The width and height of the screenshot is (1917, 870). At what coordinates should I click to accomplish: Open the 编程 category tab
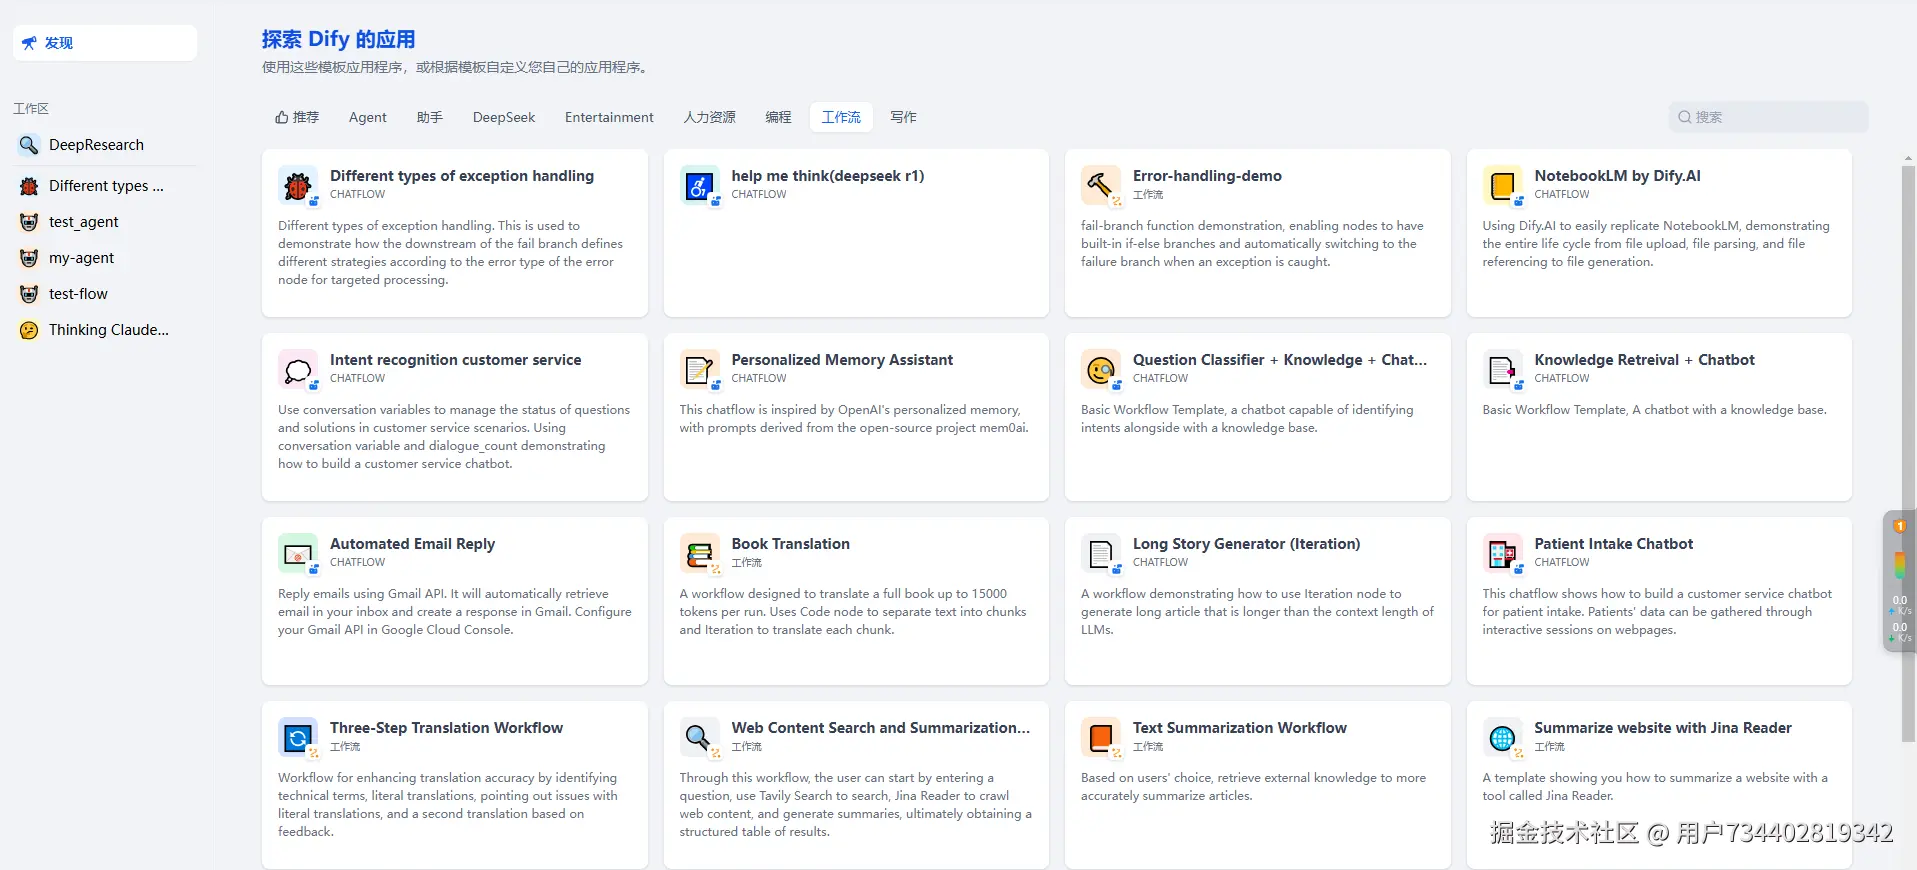[x=778, y=117]
